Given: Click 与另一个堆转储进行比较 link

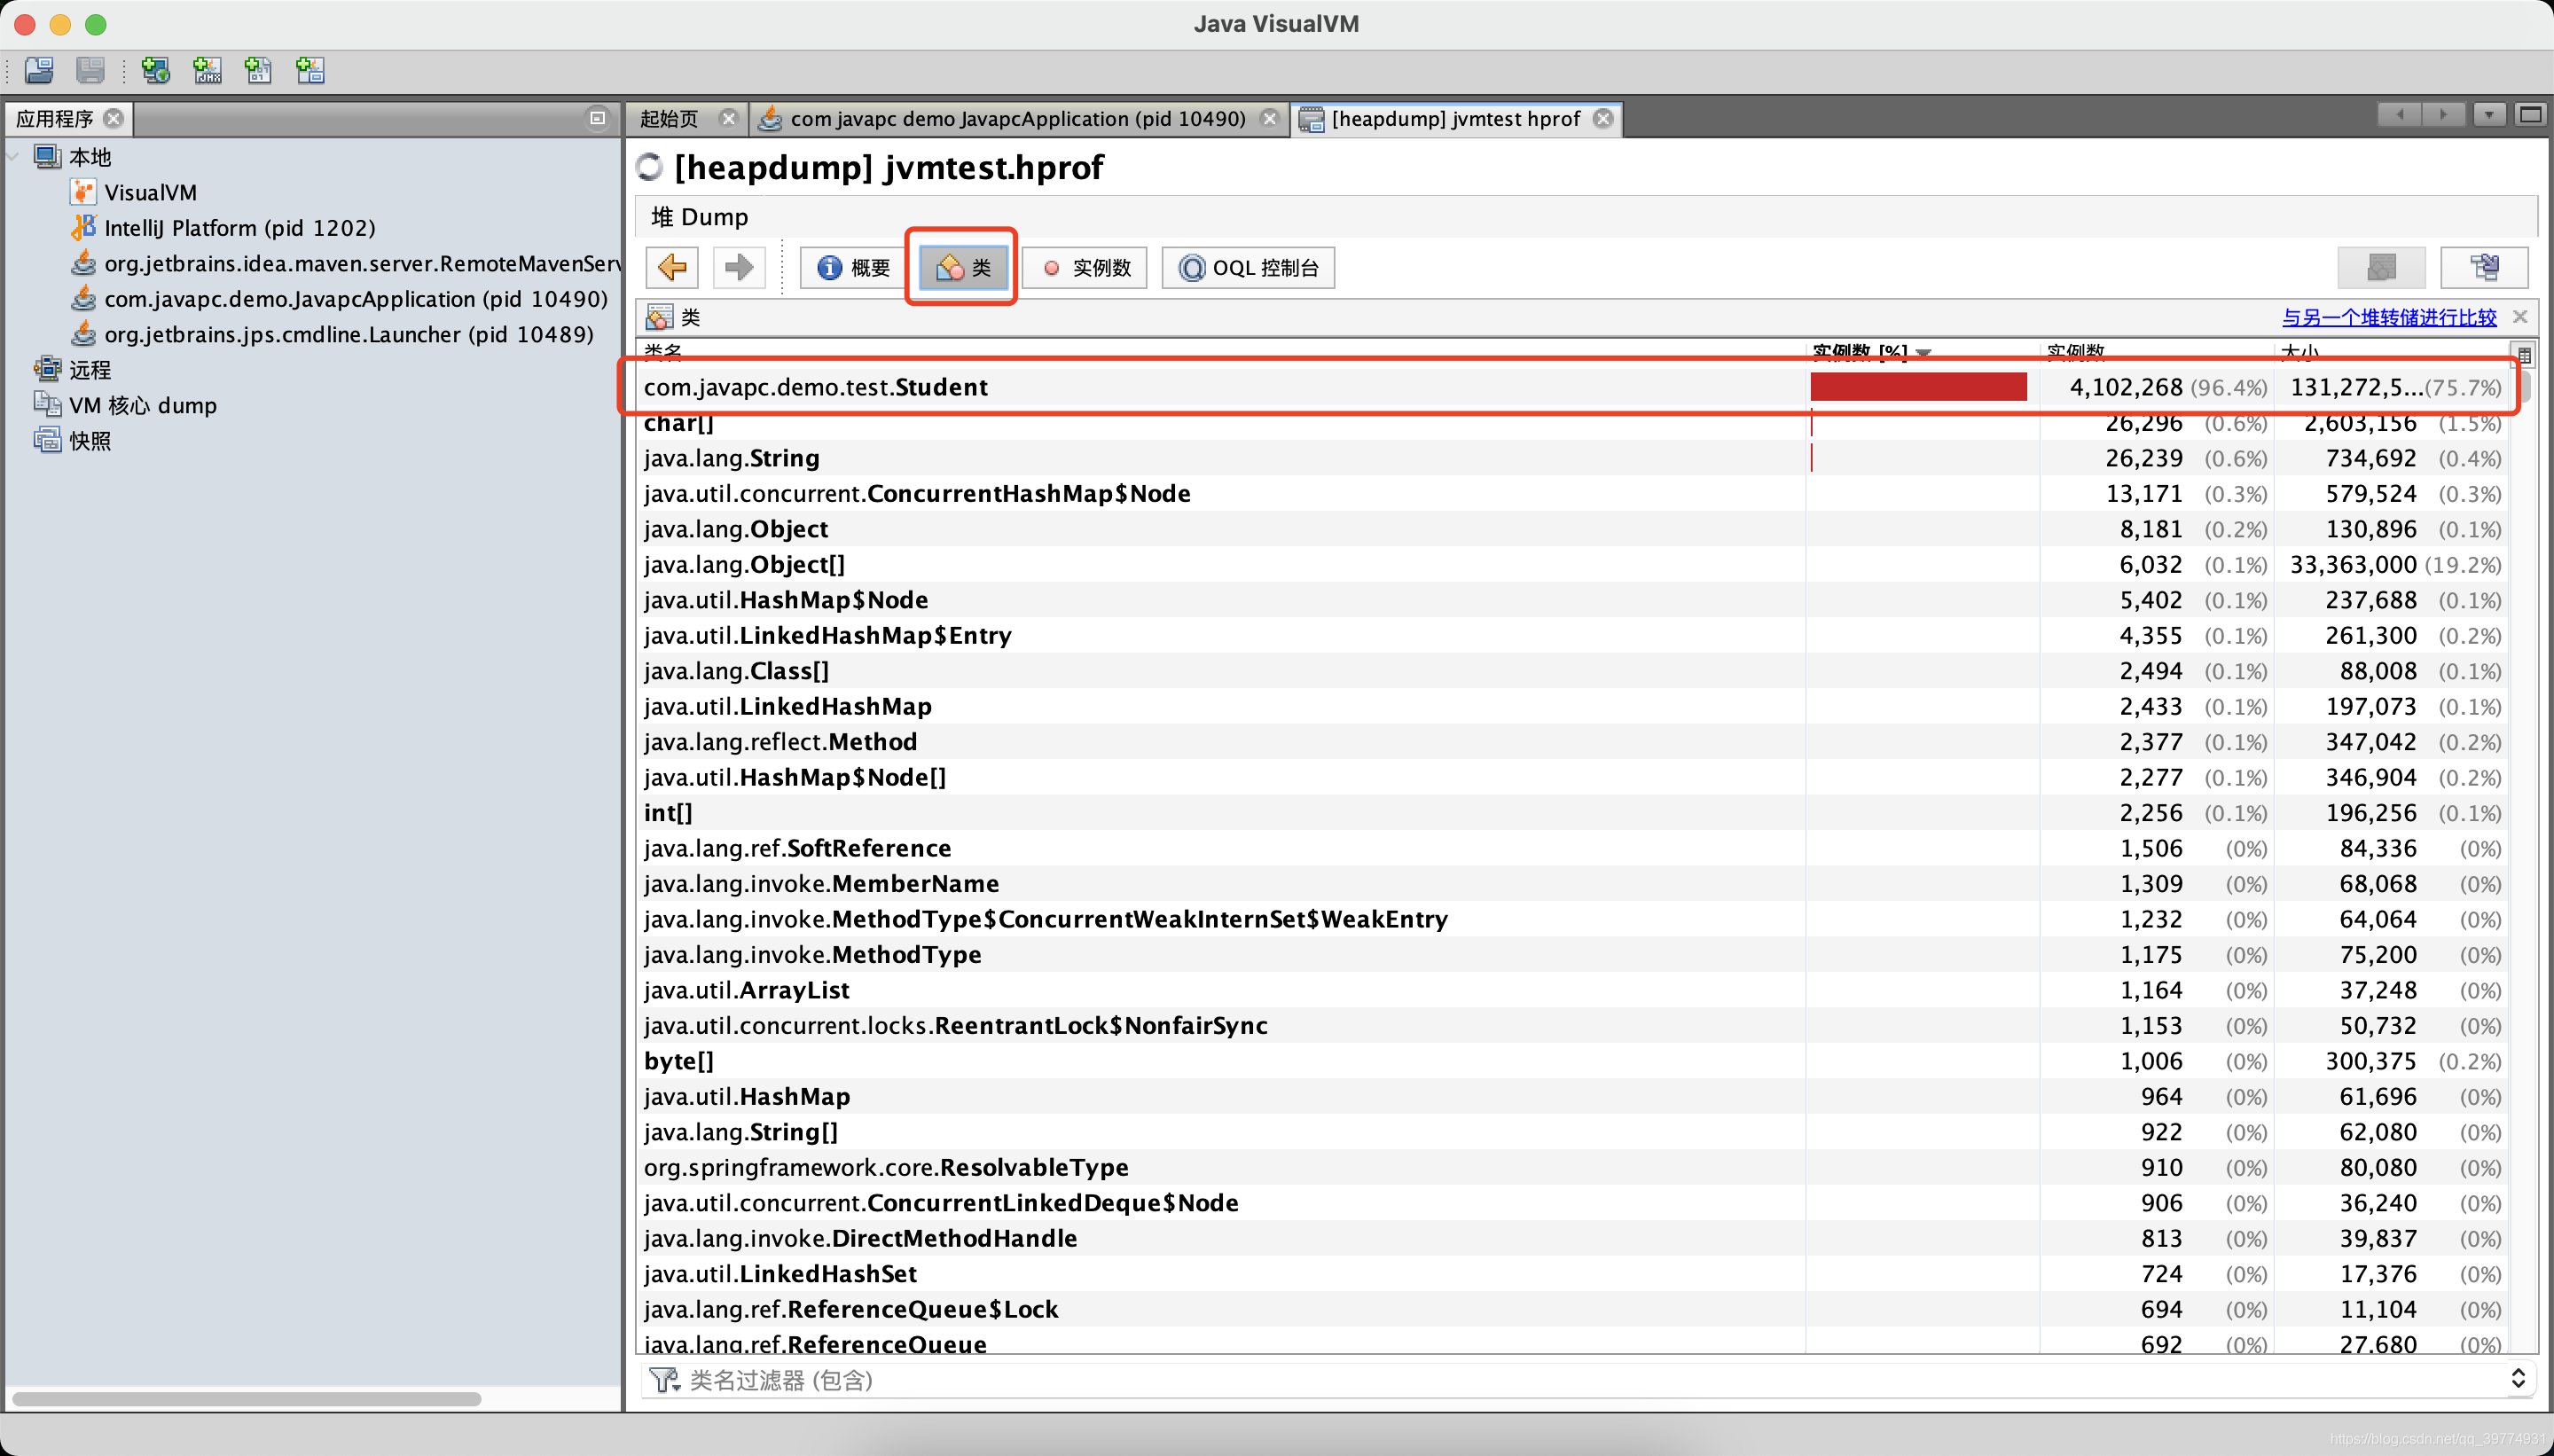Looking at the screenshot, I should click(x=2388, y=317).
